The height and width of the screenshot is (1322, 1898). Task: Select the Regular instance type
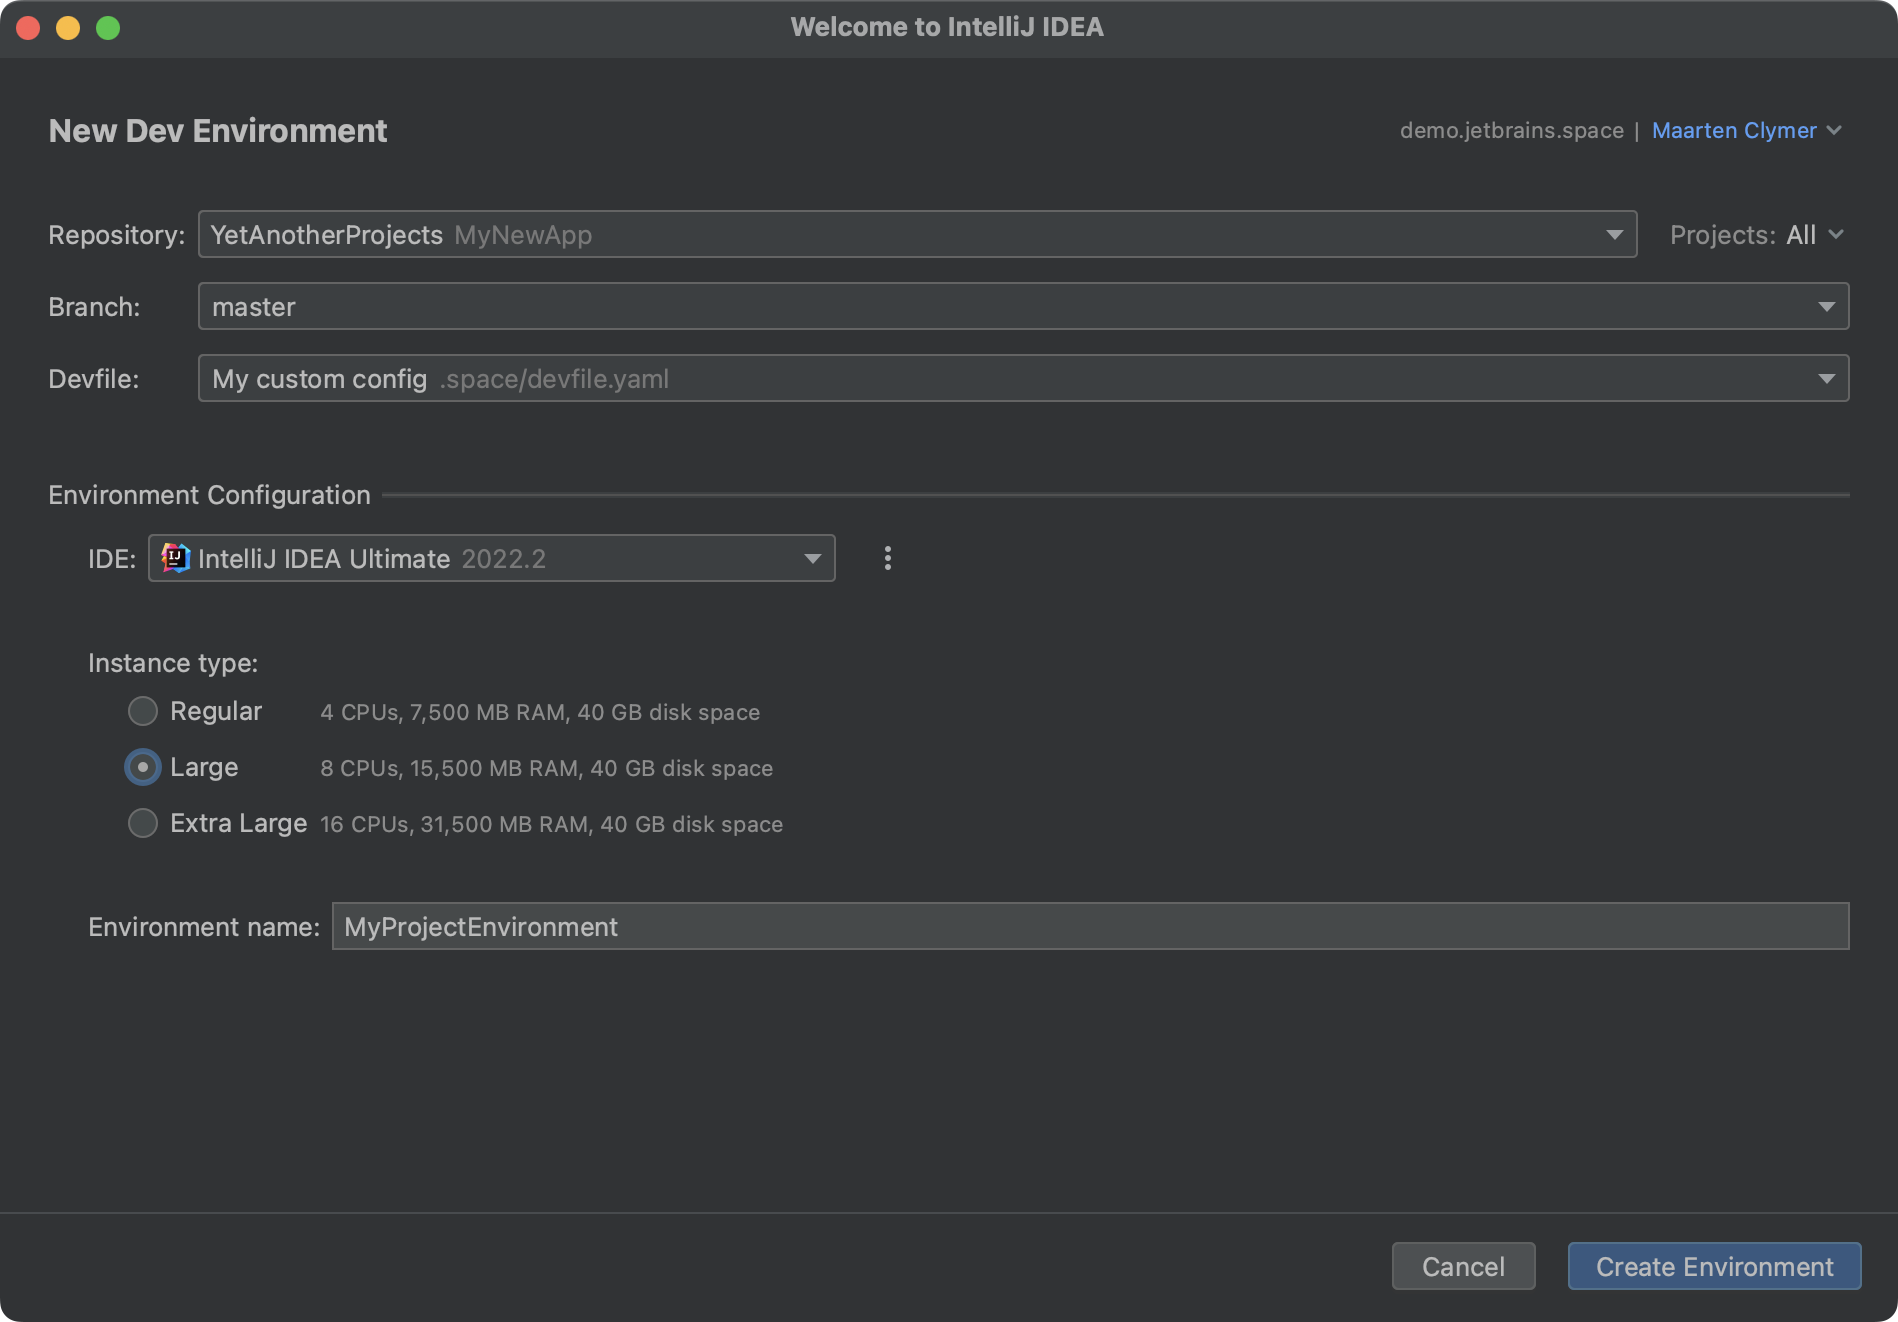click(143, 711)
